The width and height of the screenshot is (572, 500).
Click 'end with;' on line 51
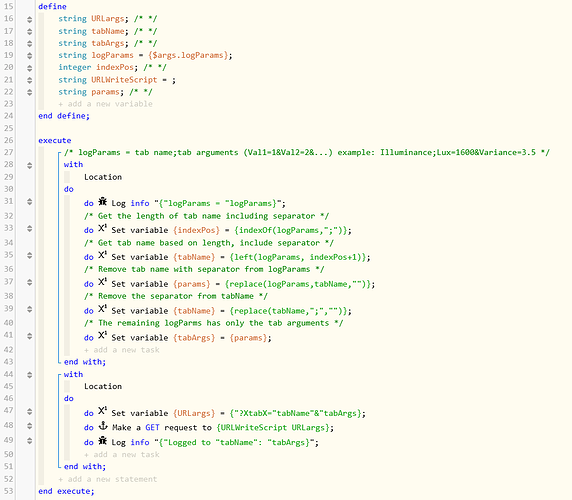pyautogui.click(x=85, y=466)
